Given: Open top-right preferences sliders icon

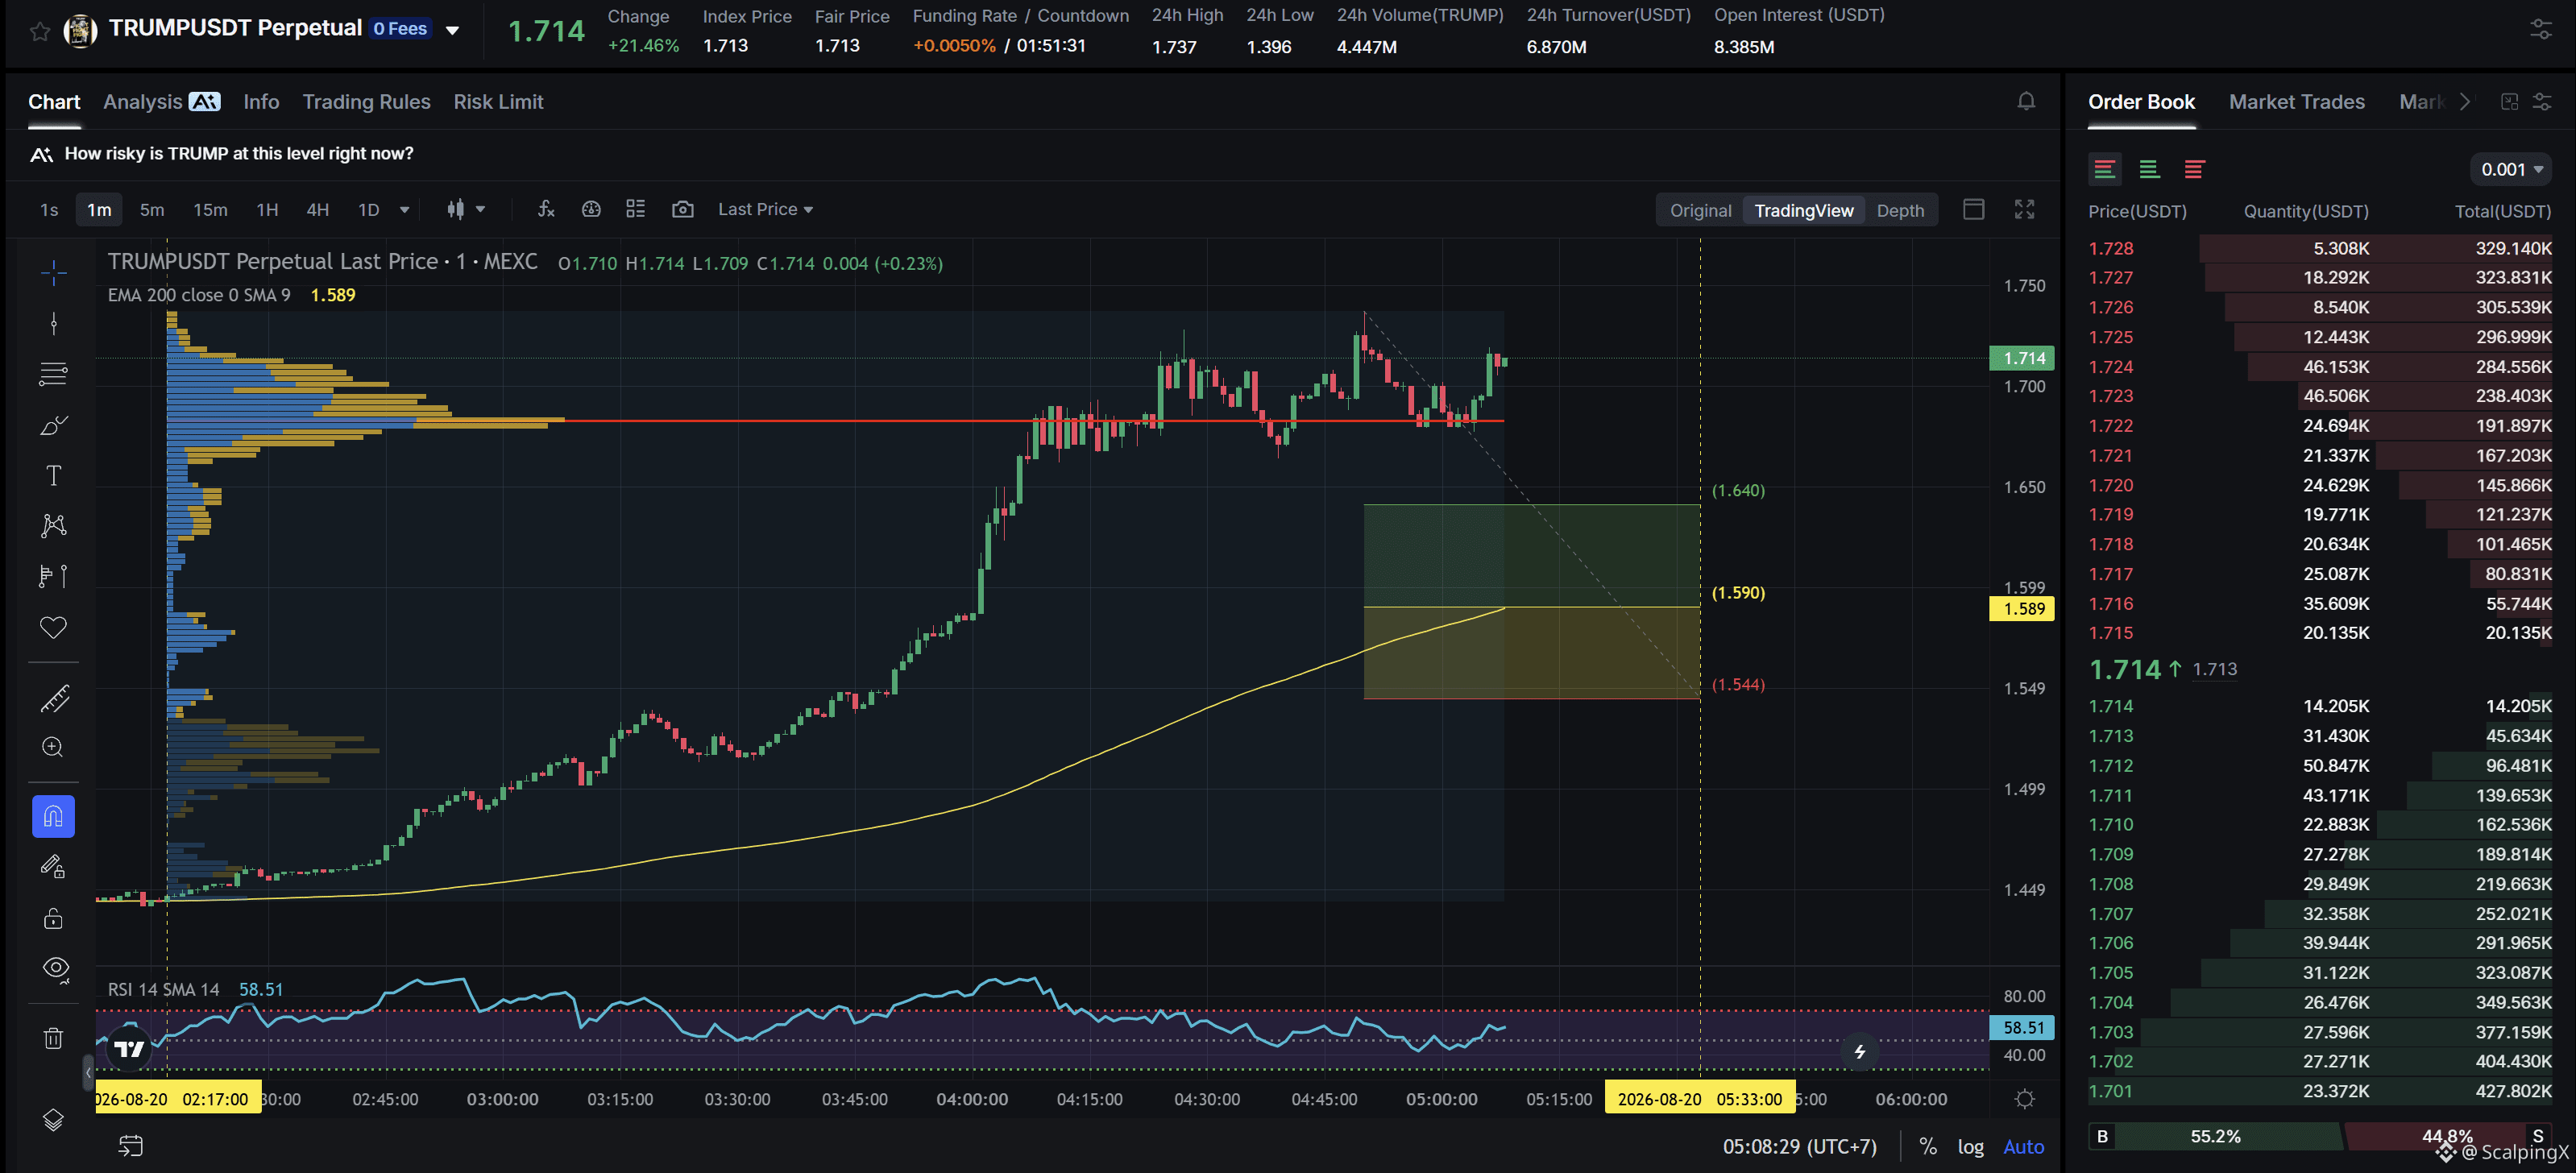Looking at the screenshot, I should coord(2541,29).
